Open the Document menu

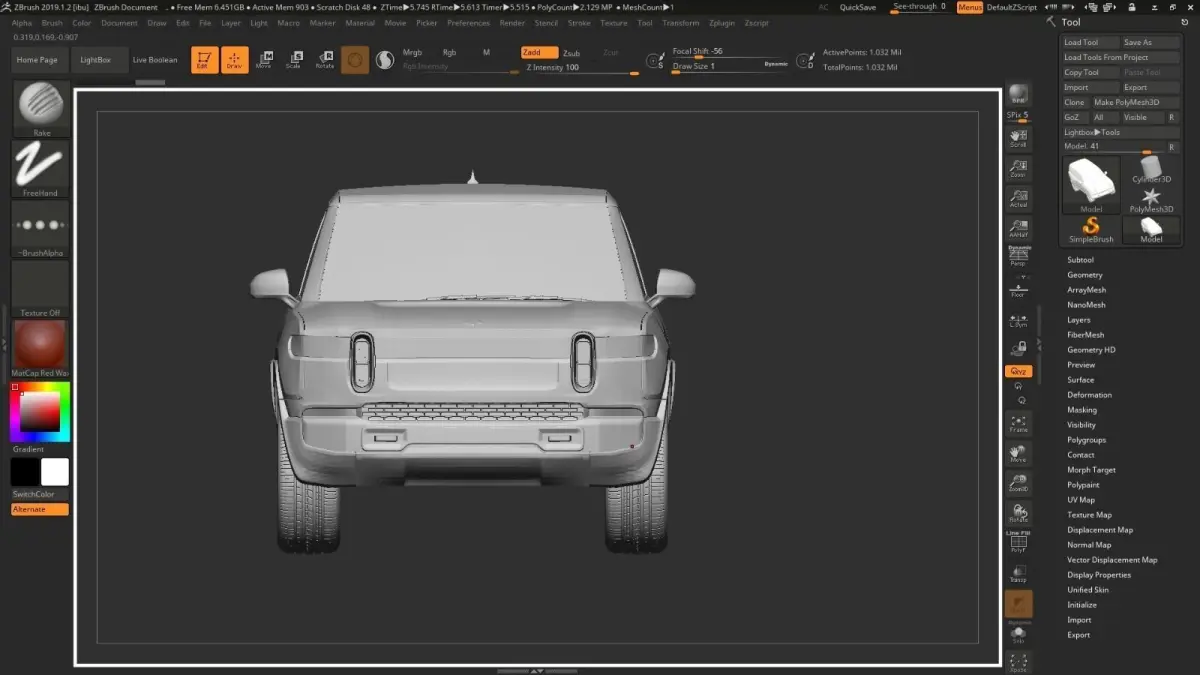point(119,22)
